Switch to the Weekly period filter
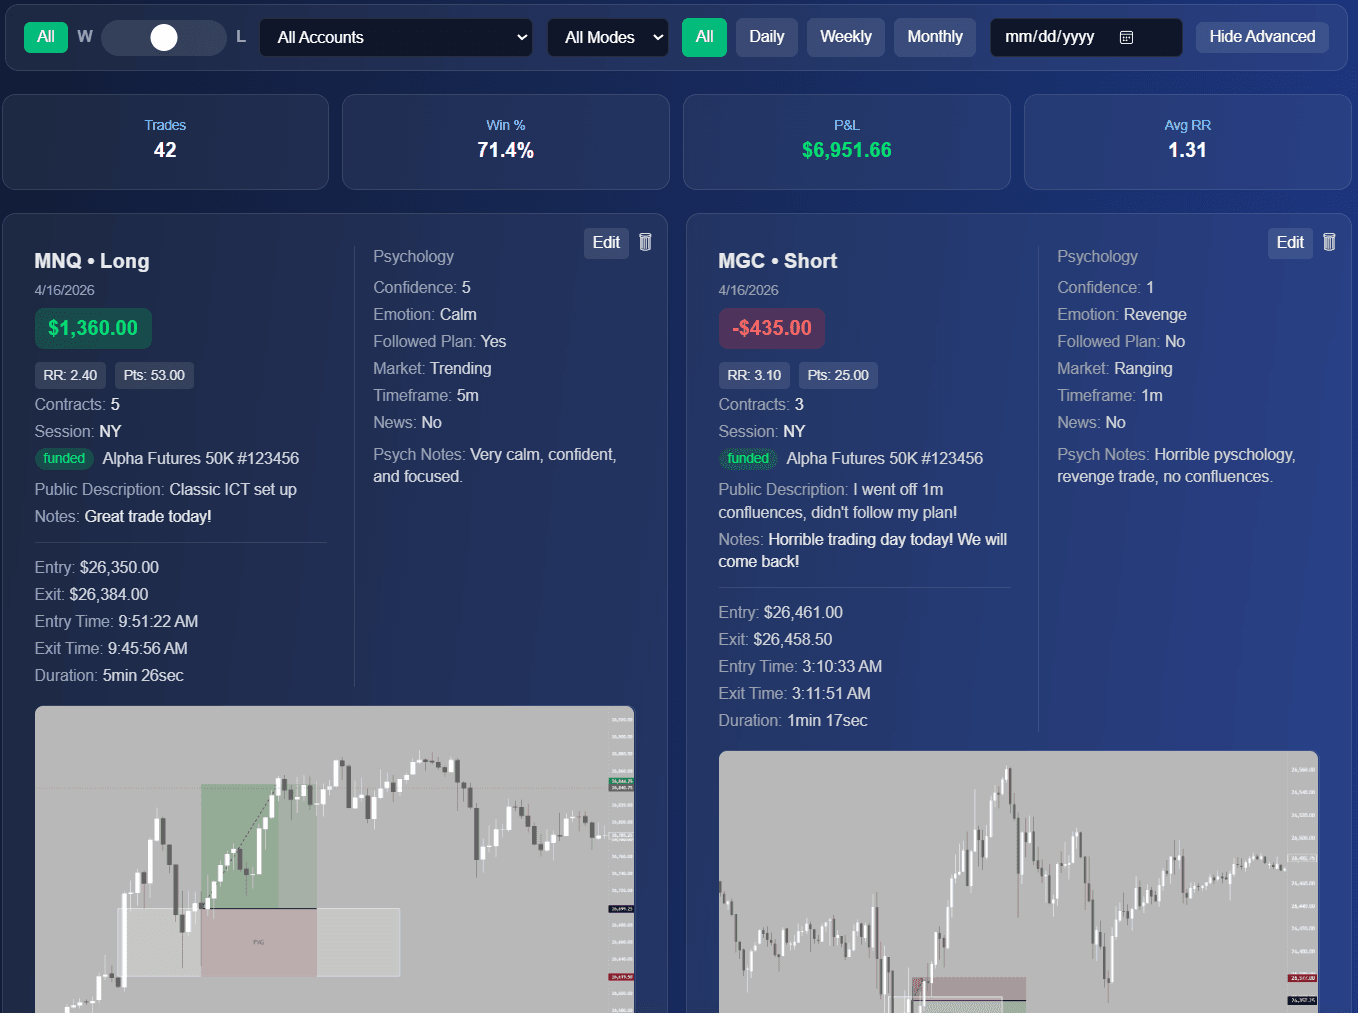 pyautogui.click(x=846, y=37)
